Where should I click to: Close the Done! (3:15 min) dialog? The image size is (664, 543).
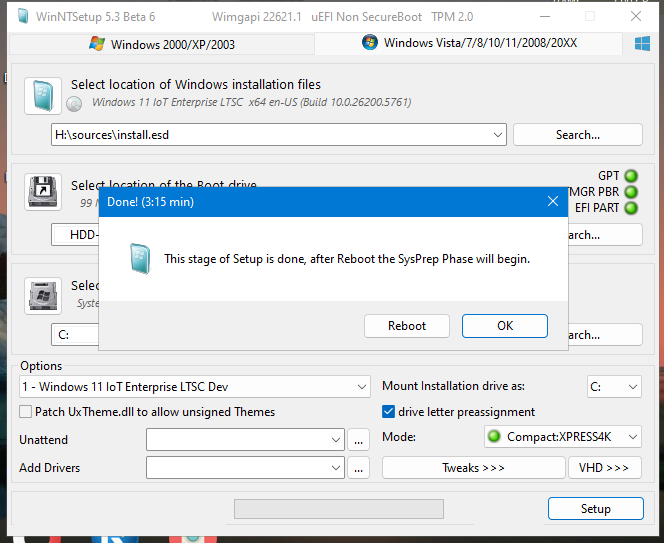pos(553,202)
